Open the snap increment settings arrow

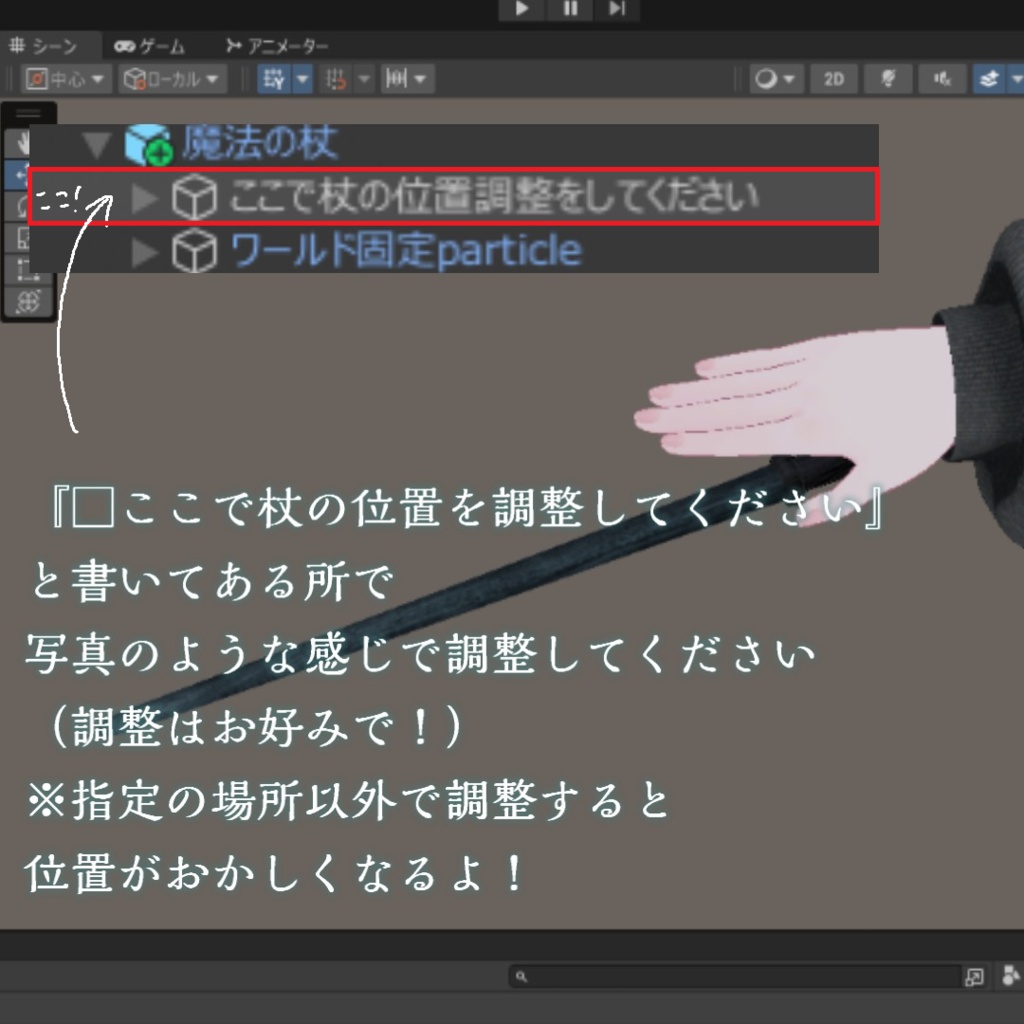pyautogui.click(x=364, y=79)
